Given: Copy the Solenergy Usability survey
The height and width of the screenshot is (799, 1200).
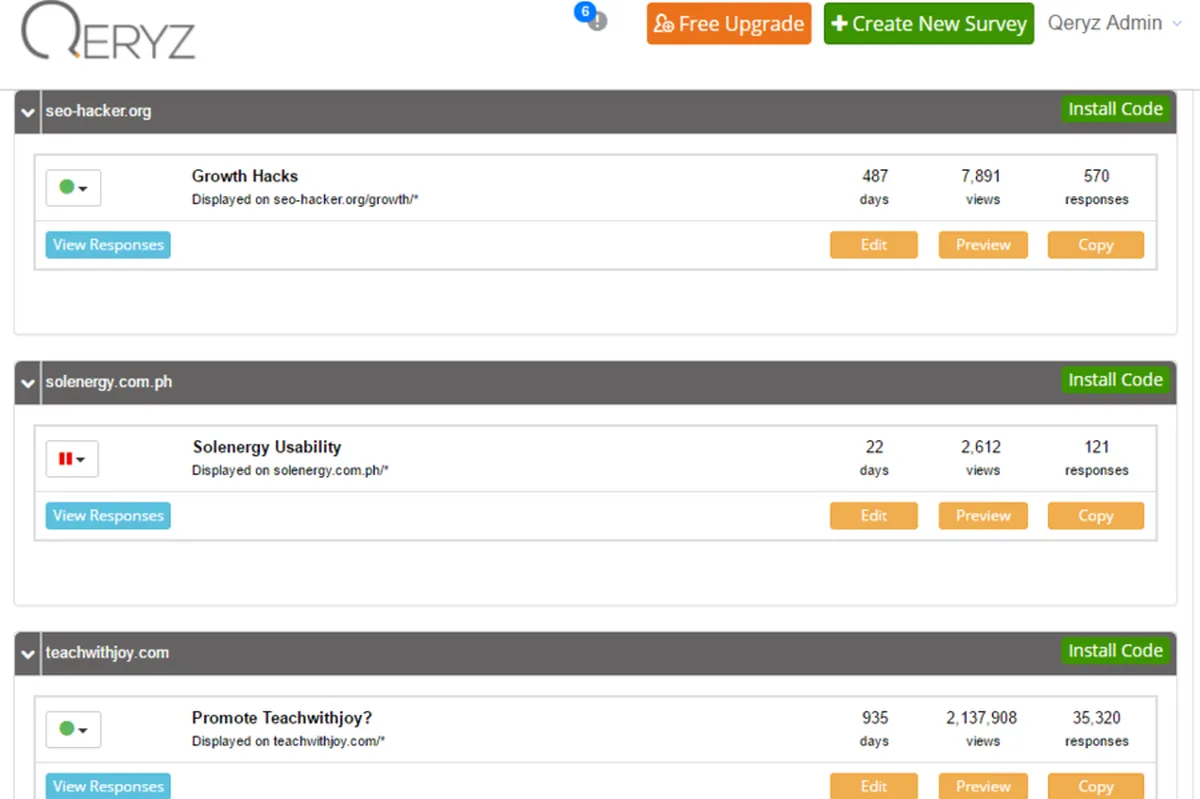Looking at the screenshot, I should coord(1096,516).
